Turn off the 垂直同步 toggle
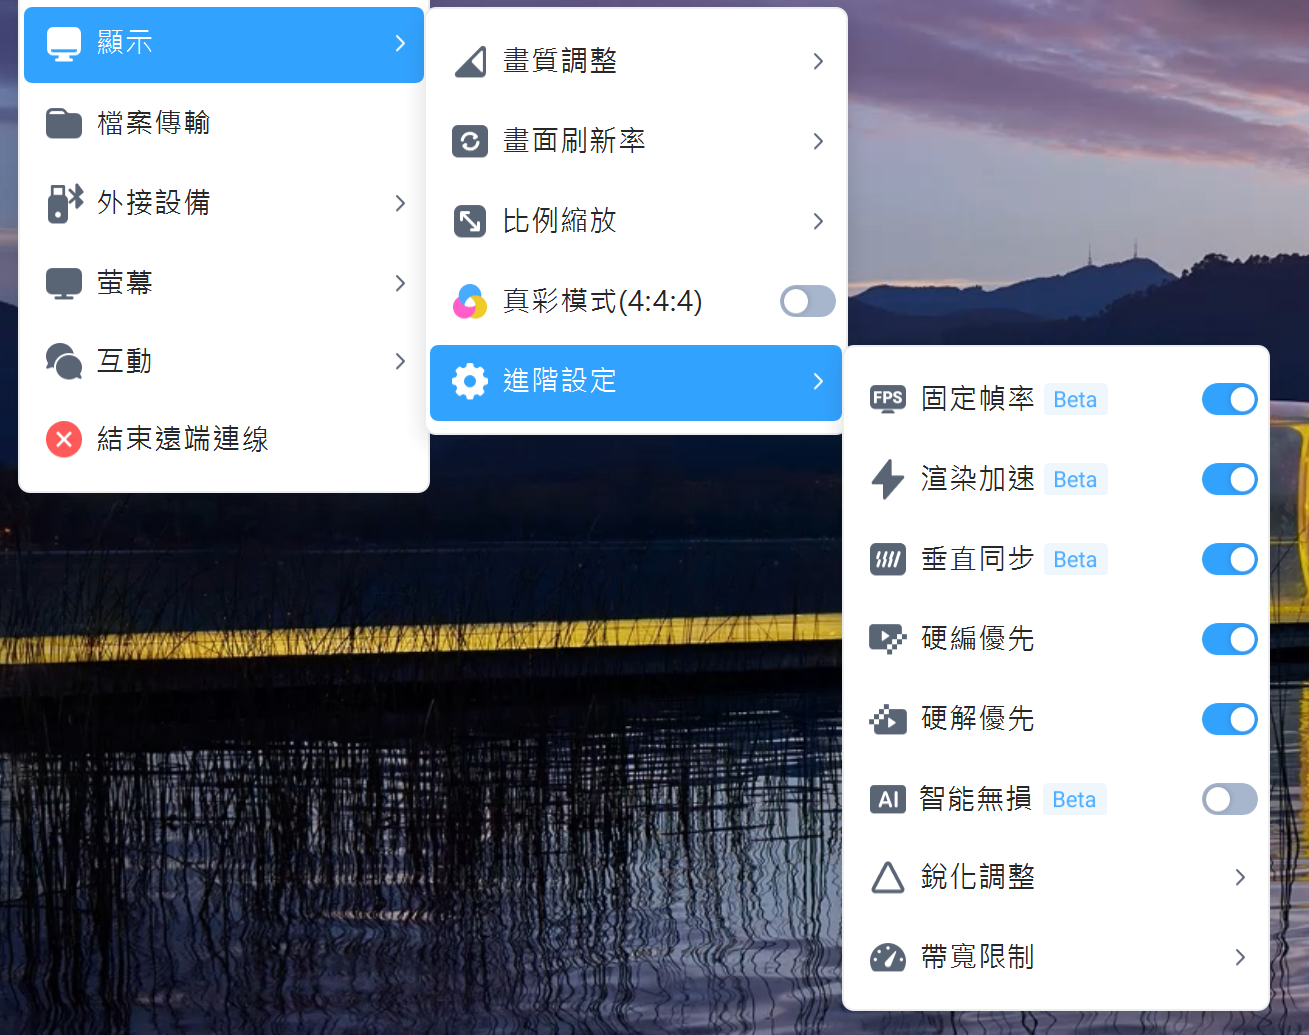Viewport: 1309px width, 1035px height. pyautogui.click(x=1229, y=559)
